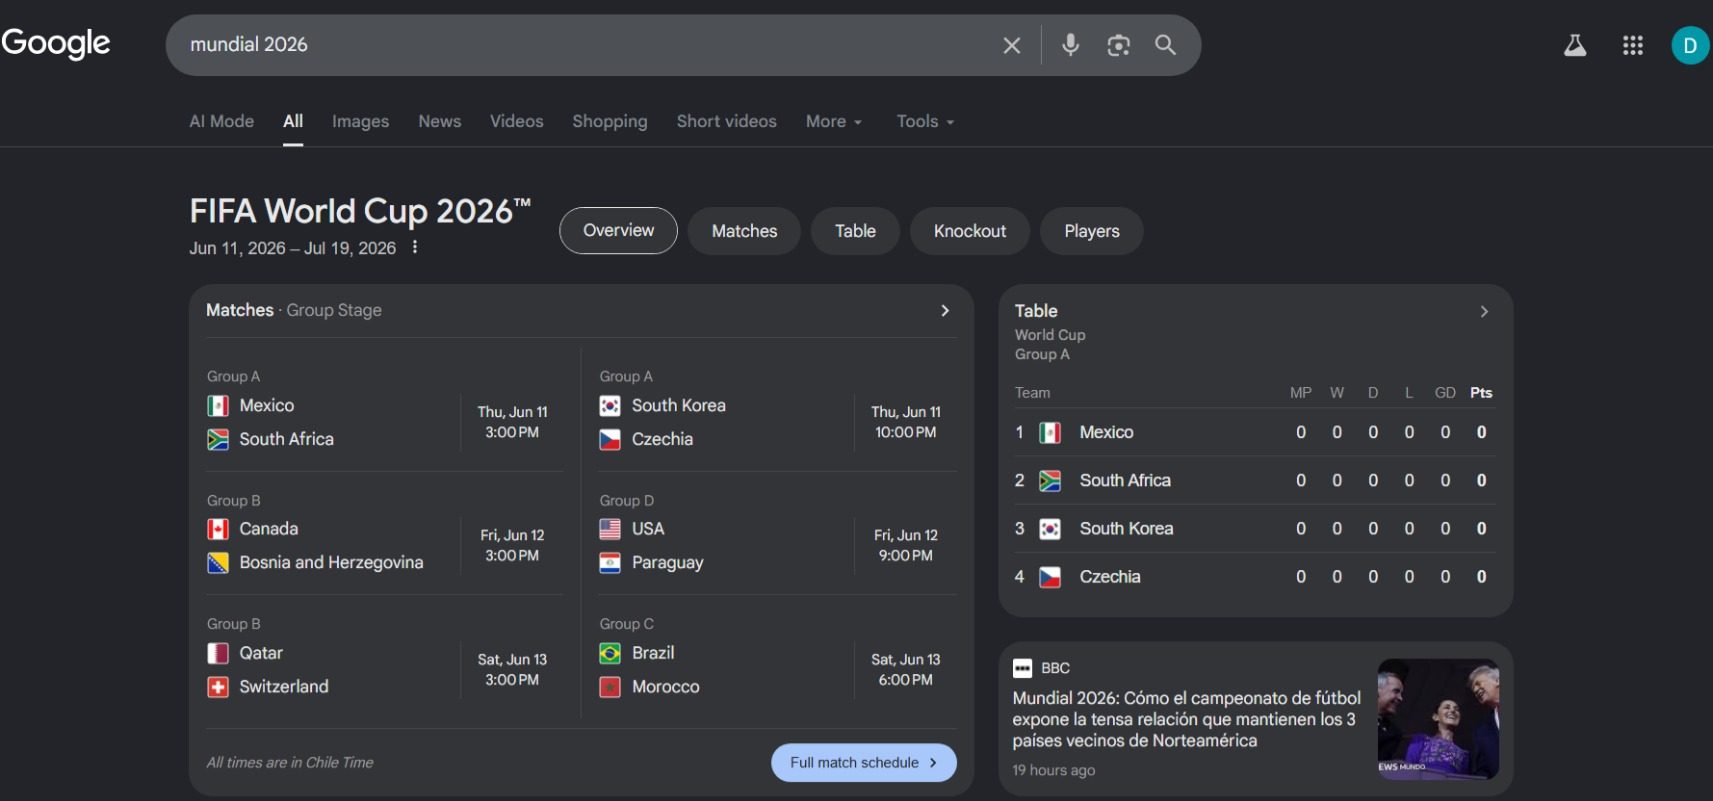View the Knockout chip
1713x801 pixels.
(970, 231)
